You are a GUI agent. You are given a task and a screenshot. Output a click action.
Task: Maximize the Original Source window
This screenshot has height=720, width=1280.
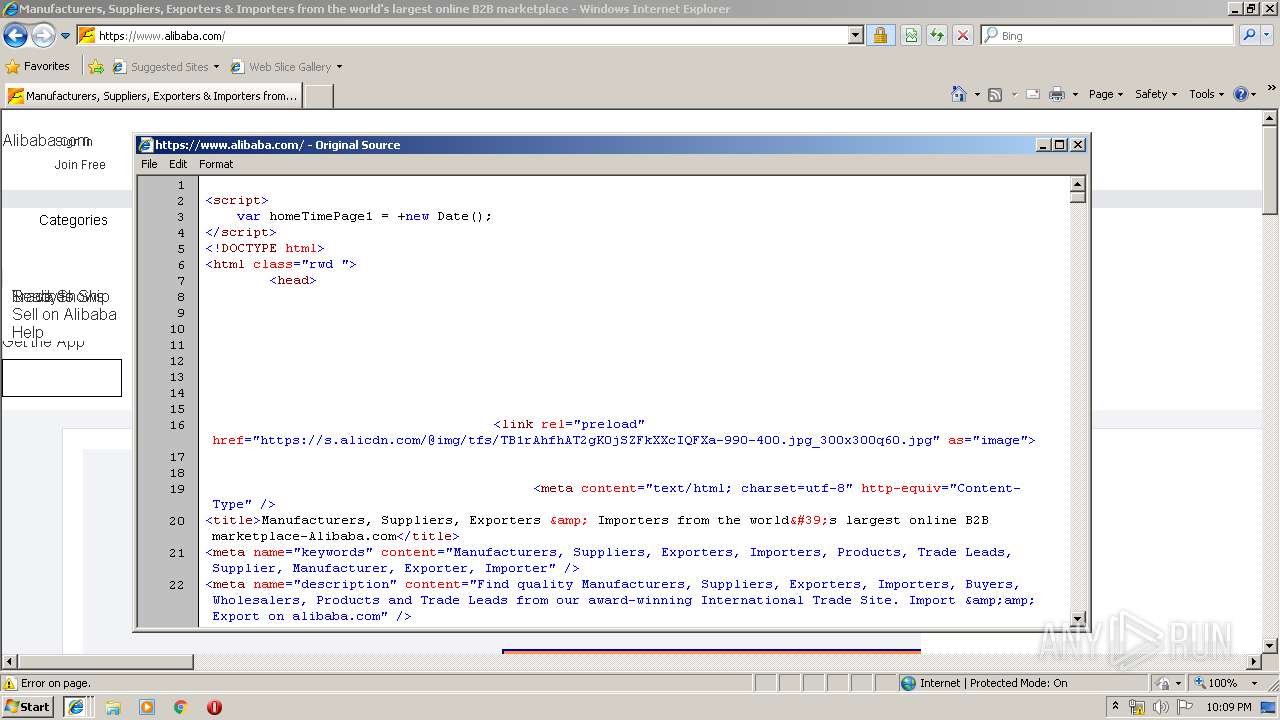[1060, 145]
